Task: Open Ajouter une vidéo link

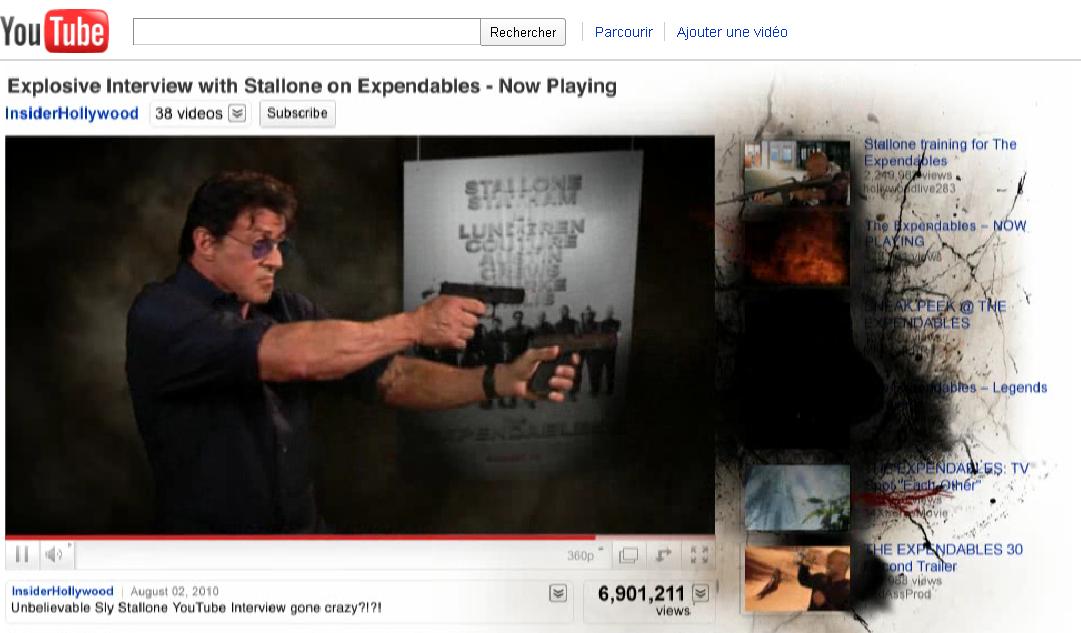Action: click(x=731, y=32)
